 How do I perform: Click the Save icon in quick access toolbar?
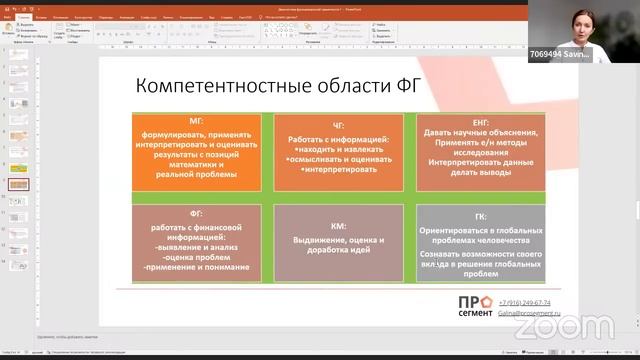pyautogui.click(x=7, y=9)
